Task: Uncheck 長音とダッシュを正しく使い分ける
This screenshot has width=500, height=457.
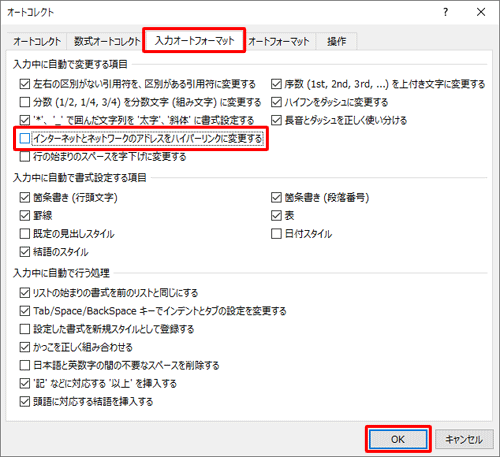Action: click(x=276, y=120)
